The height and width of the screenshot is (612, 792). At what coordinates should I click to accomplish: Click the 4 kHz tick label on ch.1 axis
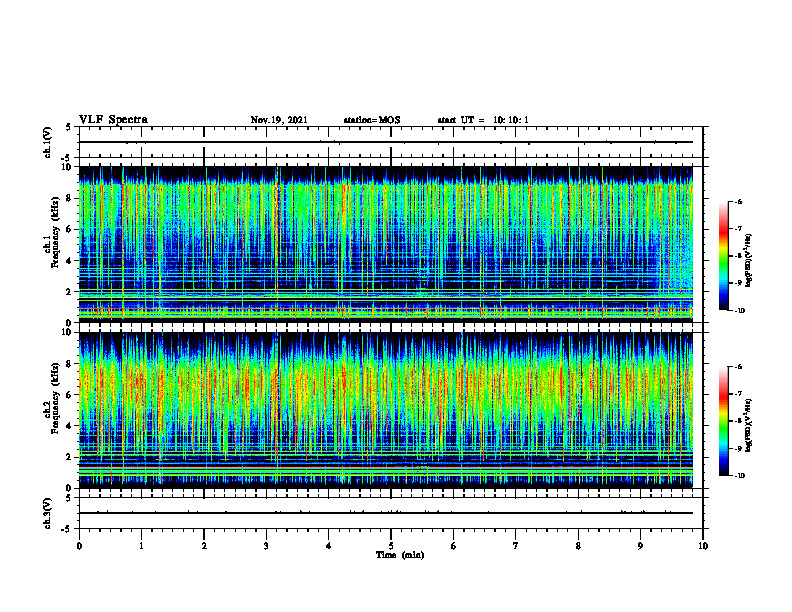[x=70, y=261]
